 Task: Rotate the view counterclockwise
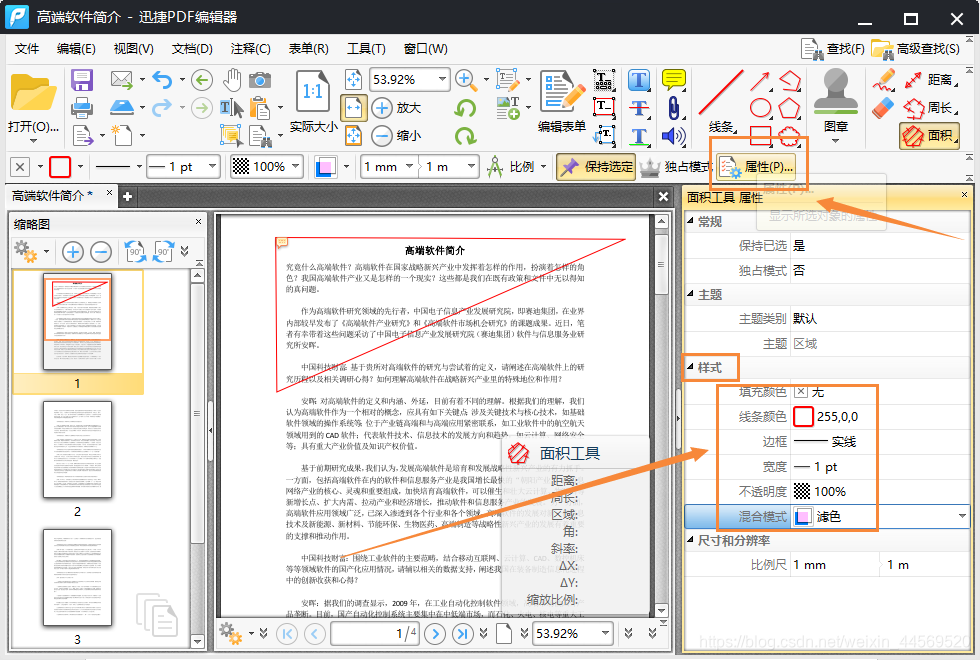pyautogui.click(x=465, y=108)
